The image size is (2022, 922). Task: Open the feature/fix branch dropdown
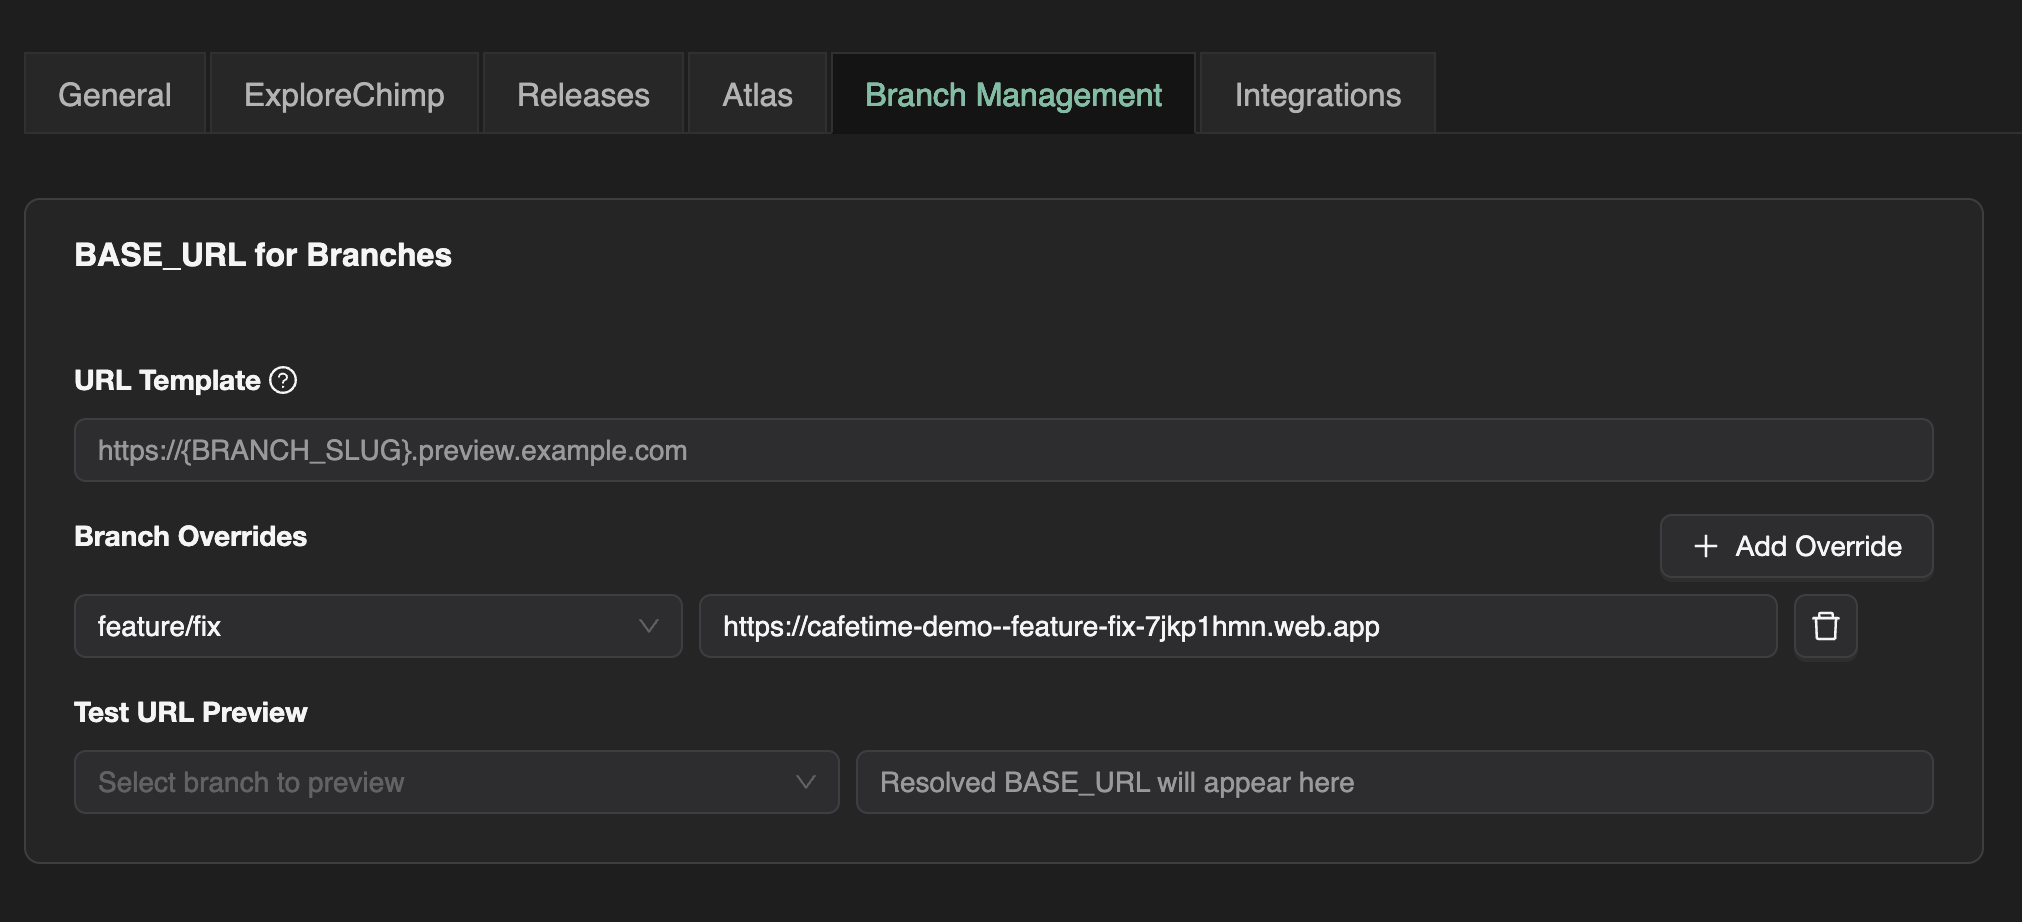[378, 627]
